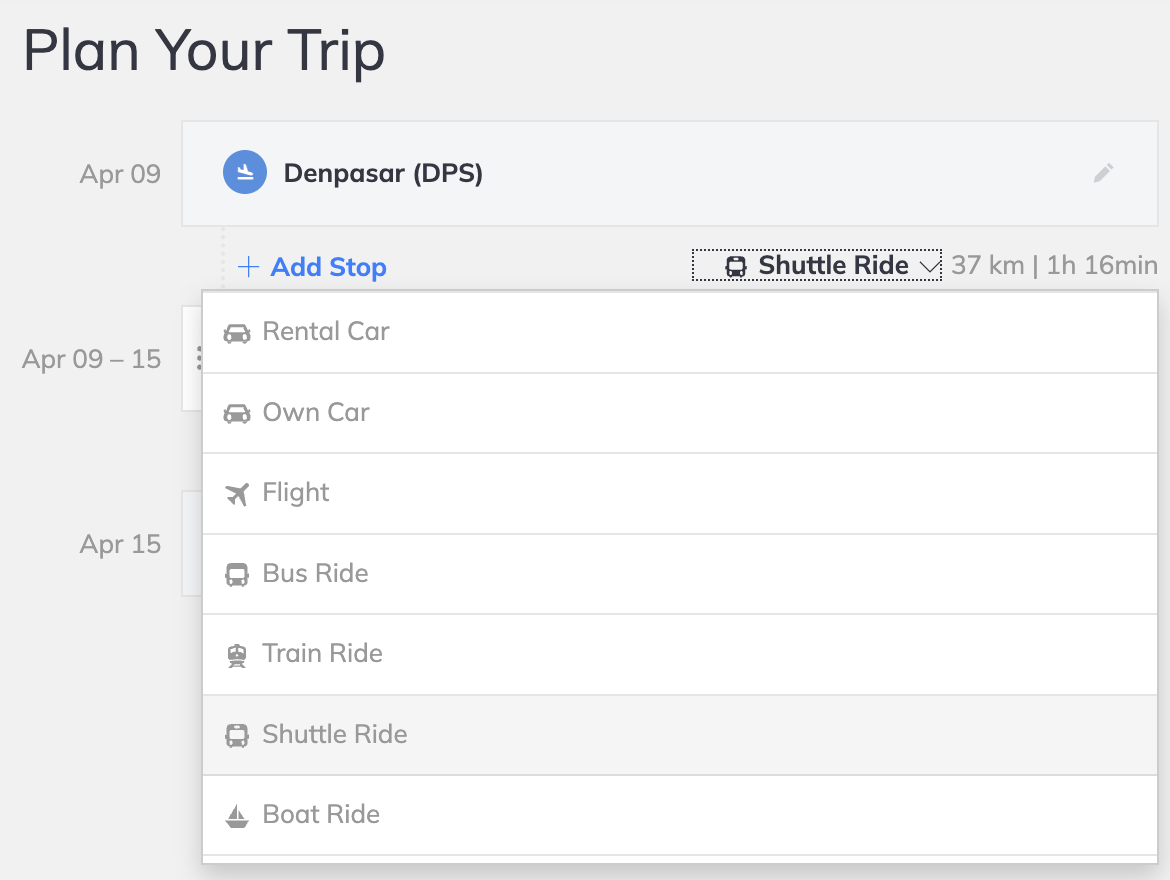Viewport: 1170px width, 880px height.
Task: Click the shuttle icon in highlighted option
Action: tap(237, 735)
